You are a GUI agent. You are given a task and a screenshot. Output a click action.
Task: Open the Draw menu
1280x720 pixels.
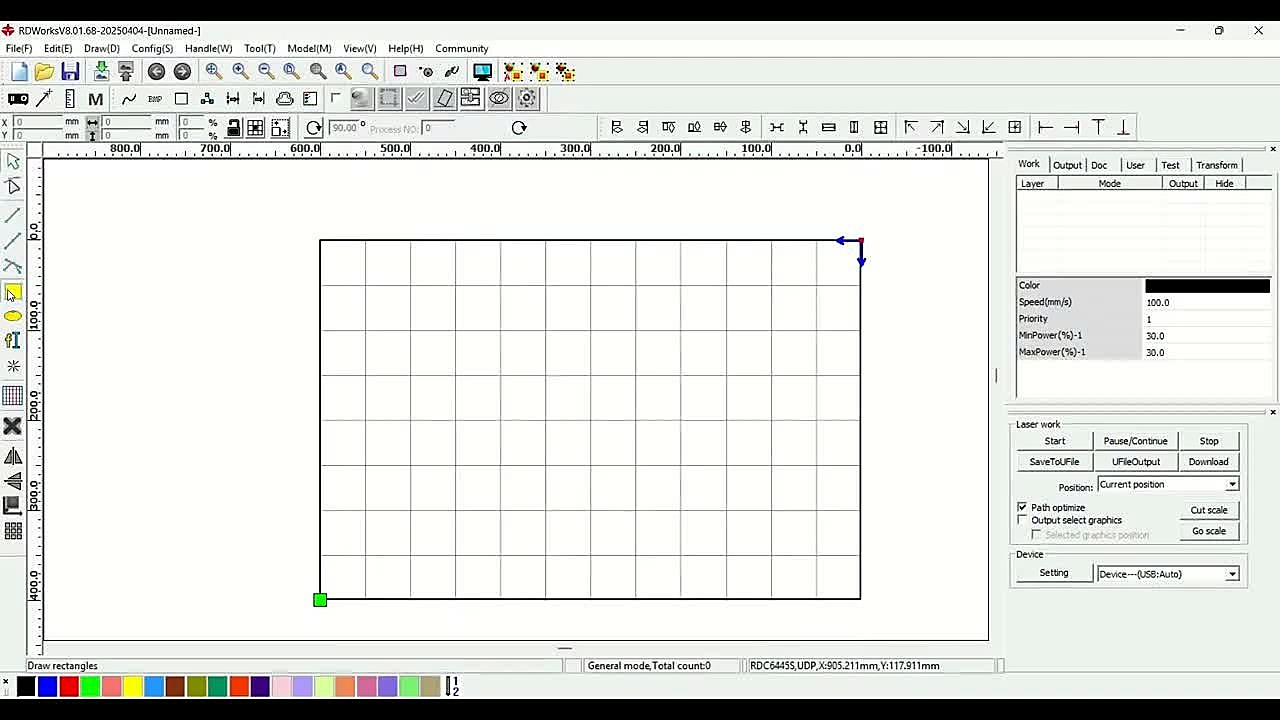click(102, 48)
